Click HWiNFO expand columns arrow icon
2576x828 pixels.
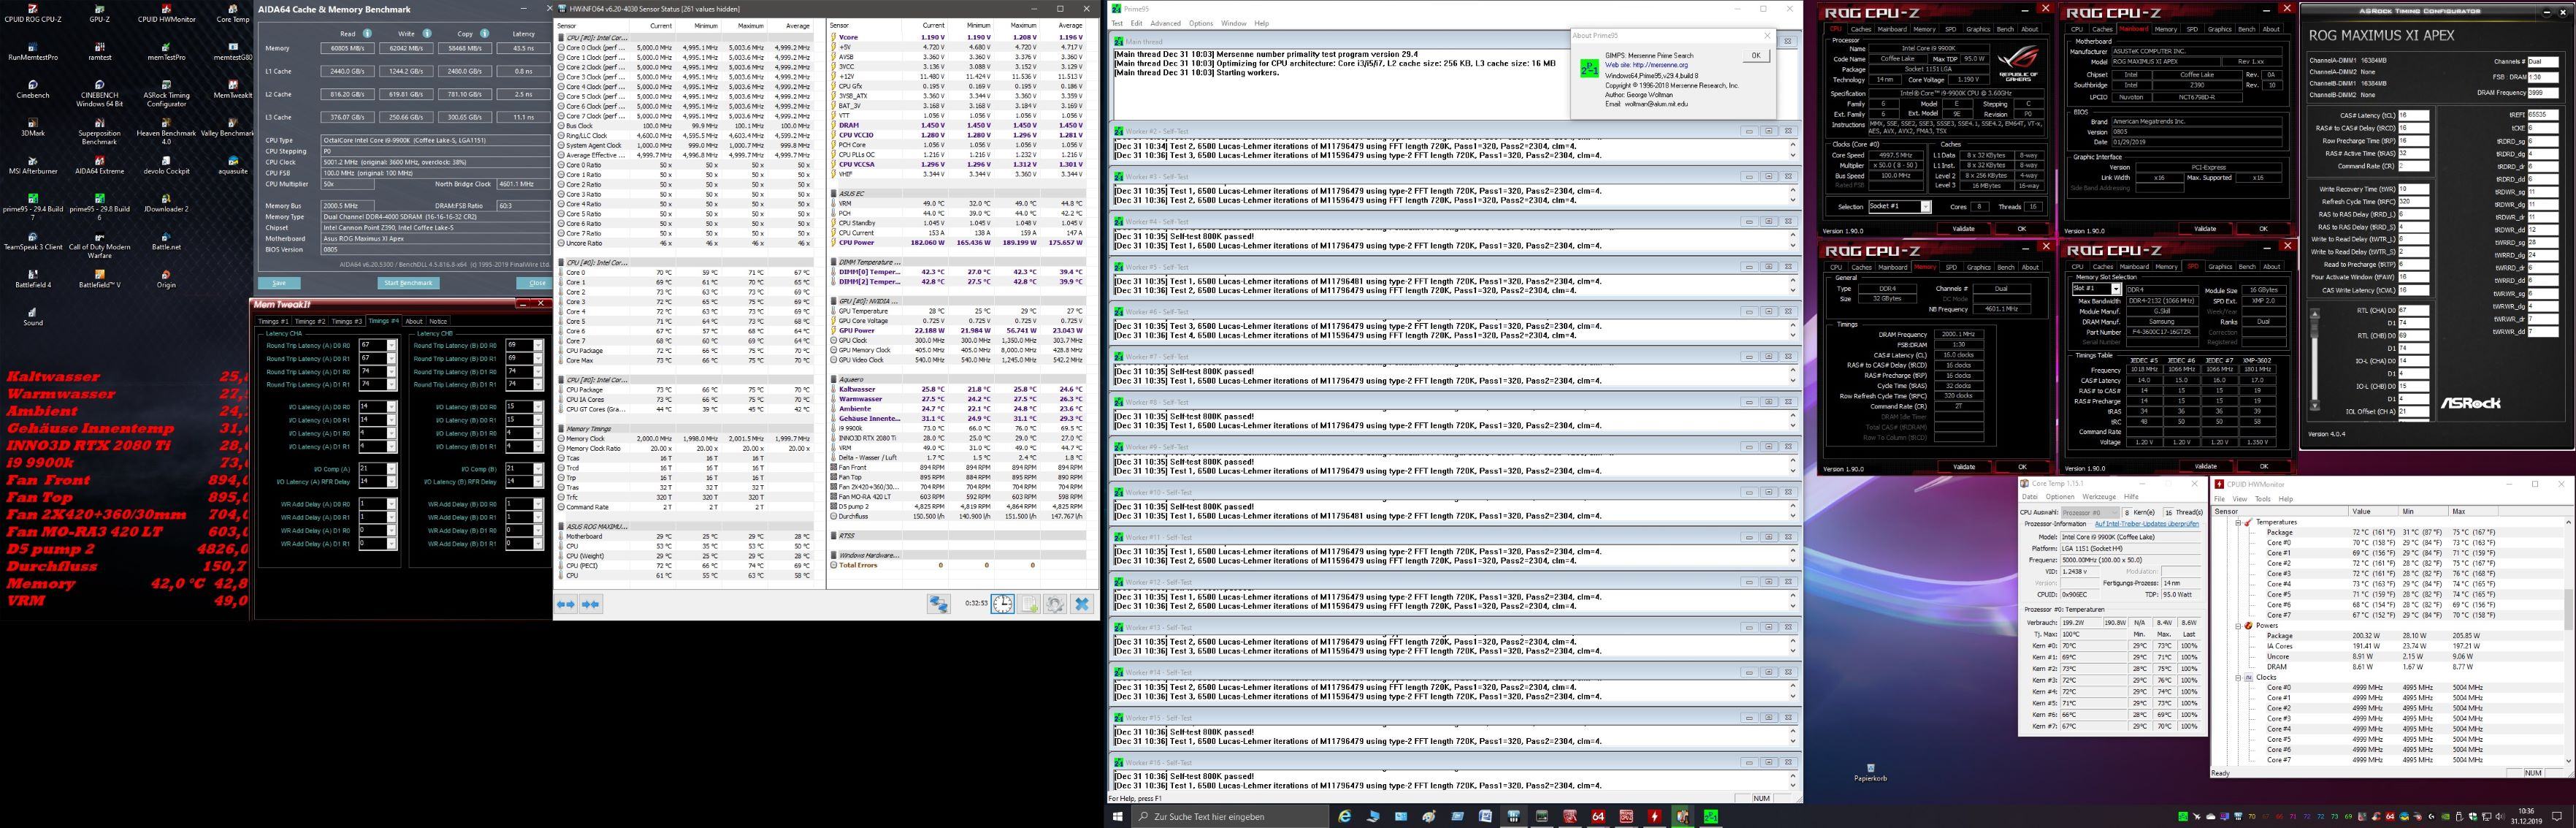(565, 604)
